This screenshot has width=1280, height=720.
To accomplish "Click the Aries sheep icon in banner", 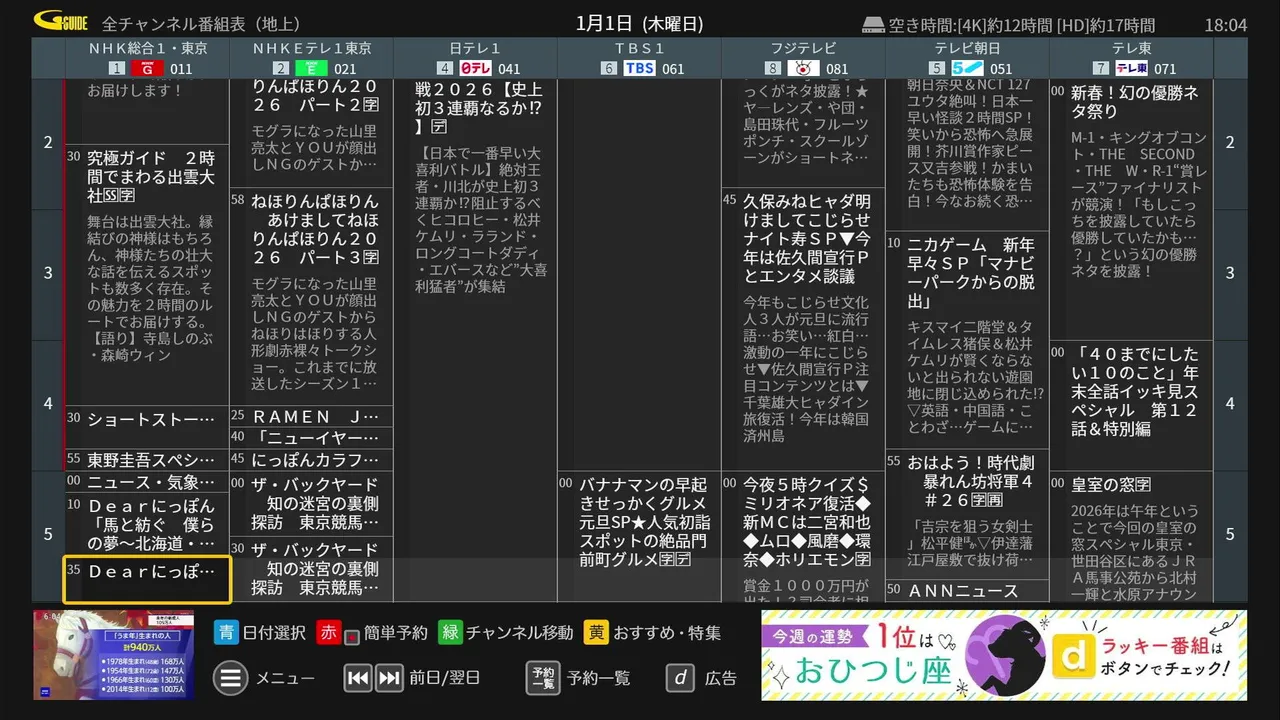I will click(x=1007, y=655).
